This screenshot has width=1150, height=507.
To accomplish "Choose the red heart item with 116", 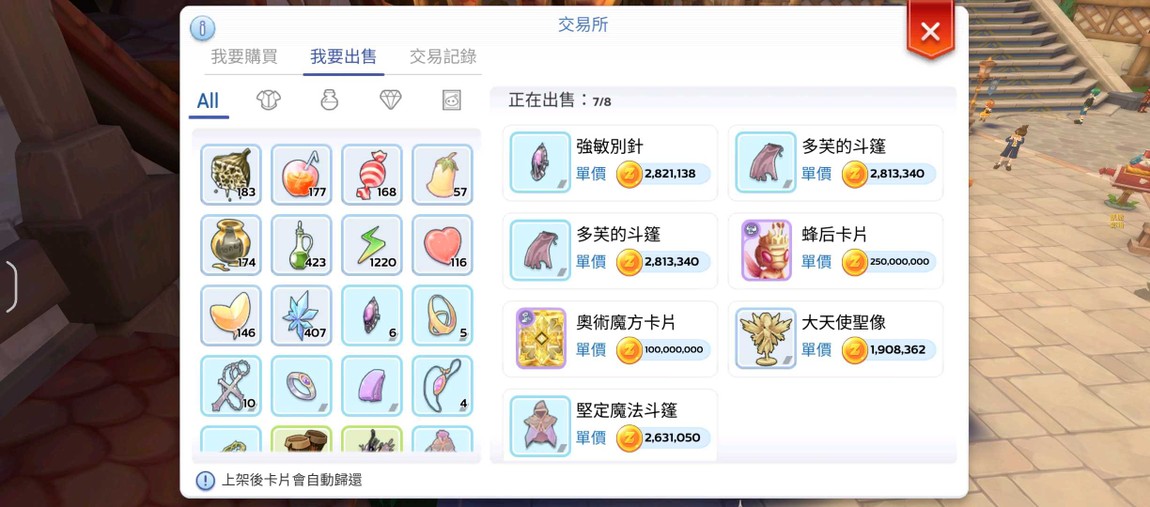I will coord(442,245).
